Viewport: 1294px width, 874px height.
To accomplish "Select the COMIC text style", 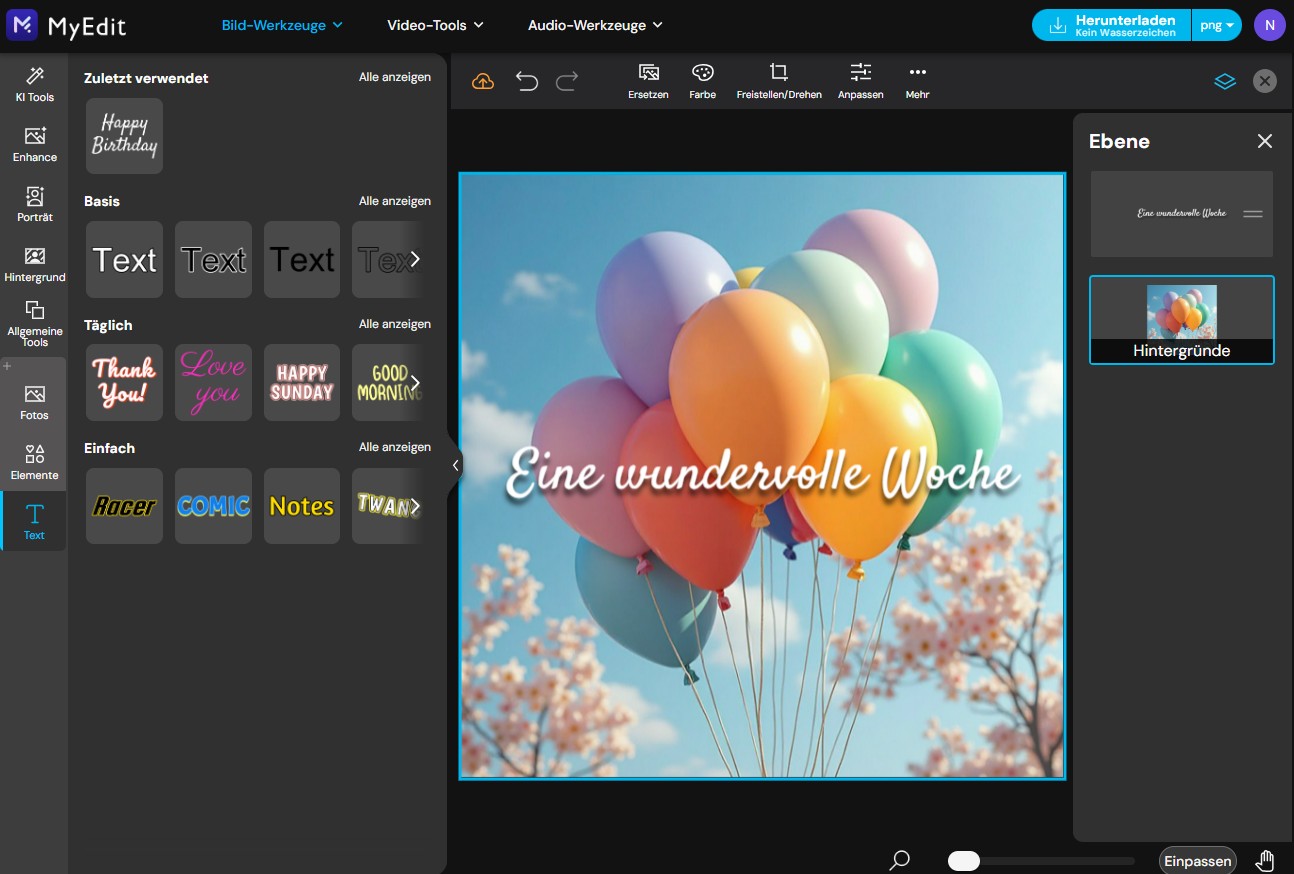I will pyautogui.click(x=213, y=506).
